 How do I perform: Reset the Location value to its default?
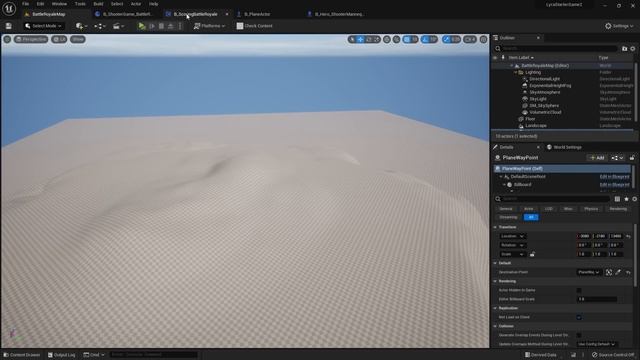(x=628, y=236)
